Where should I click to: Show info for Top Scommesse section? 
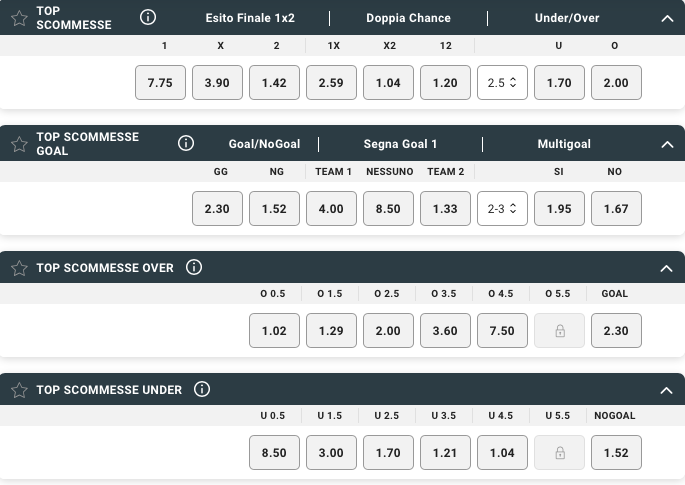click(148, 18)
